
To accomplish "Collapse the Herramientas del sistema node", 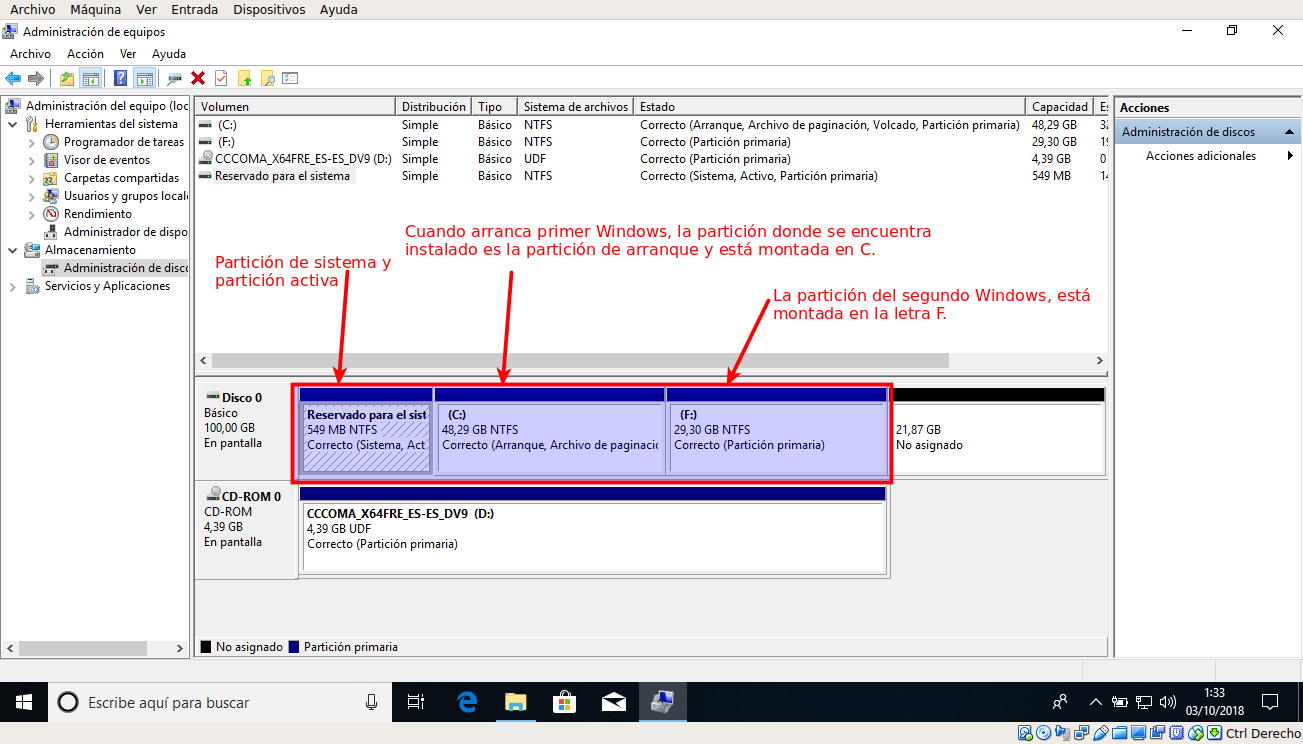I will (x=12, y=124).
